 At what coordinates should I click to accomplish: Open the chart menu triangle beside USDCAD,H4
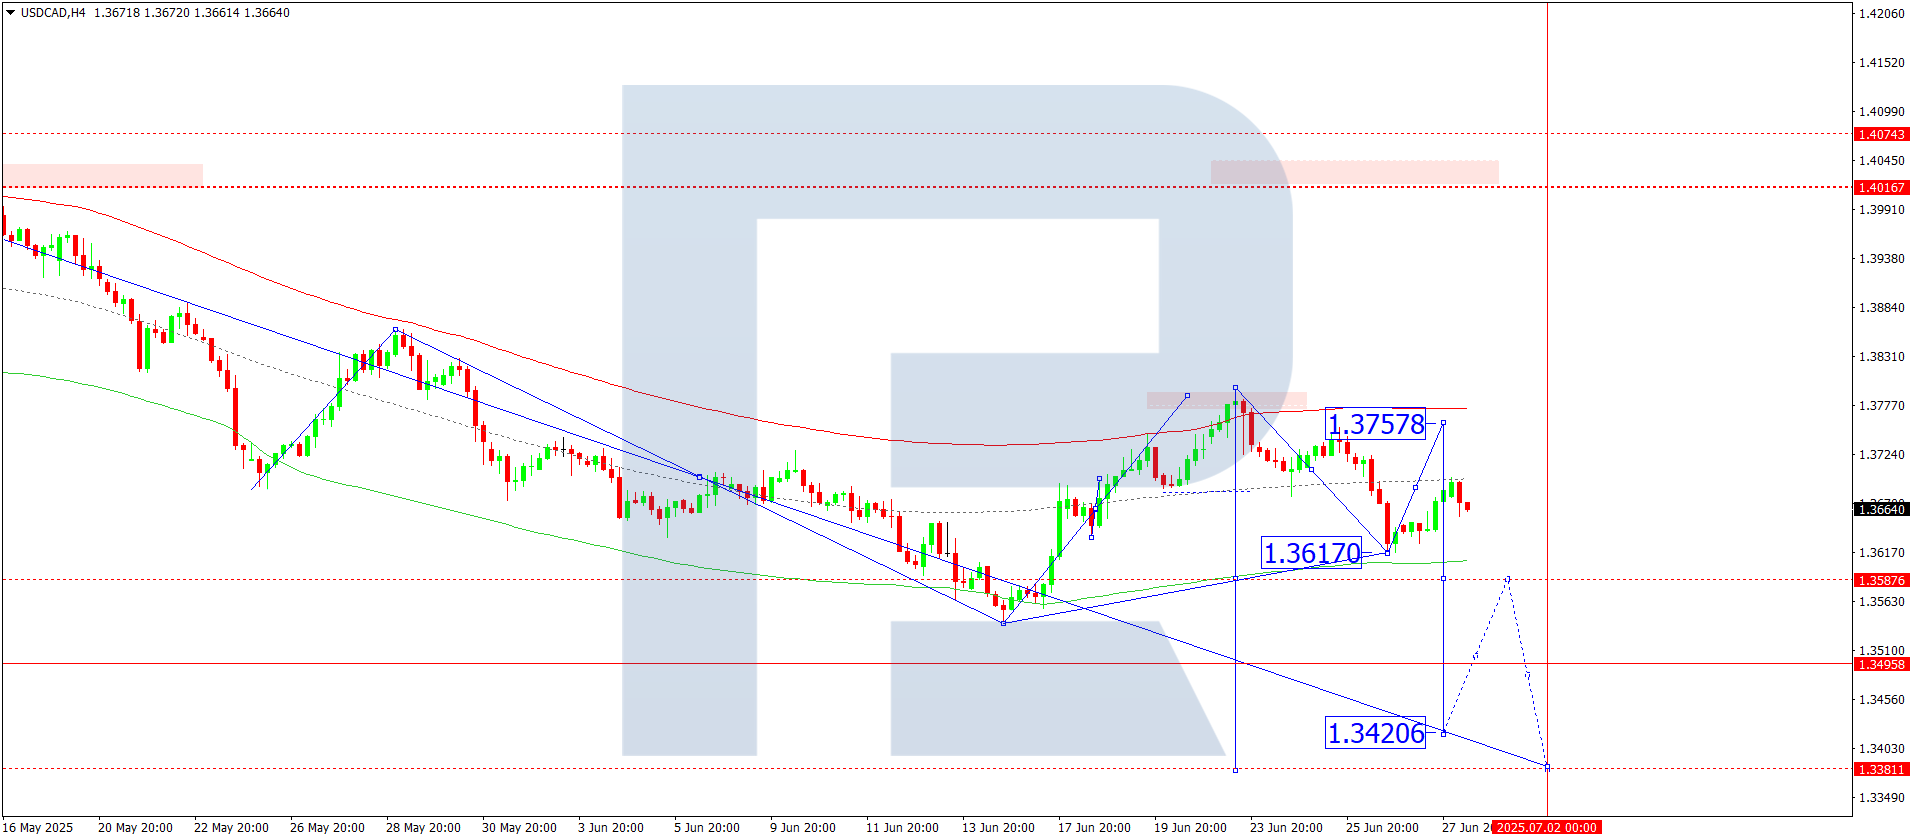point(10,13)
